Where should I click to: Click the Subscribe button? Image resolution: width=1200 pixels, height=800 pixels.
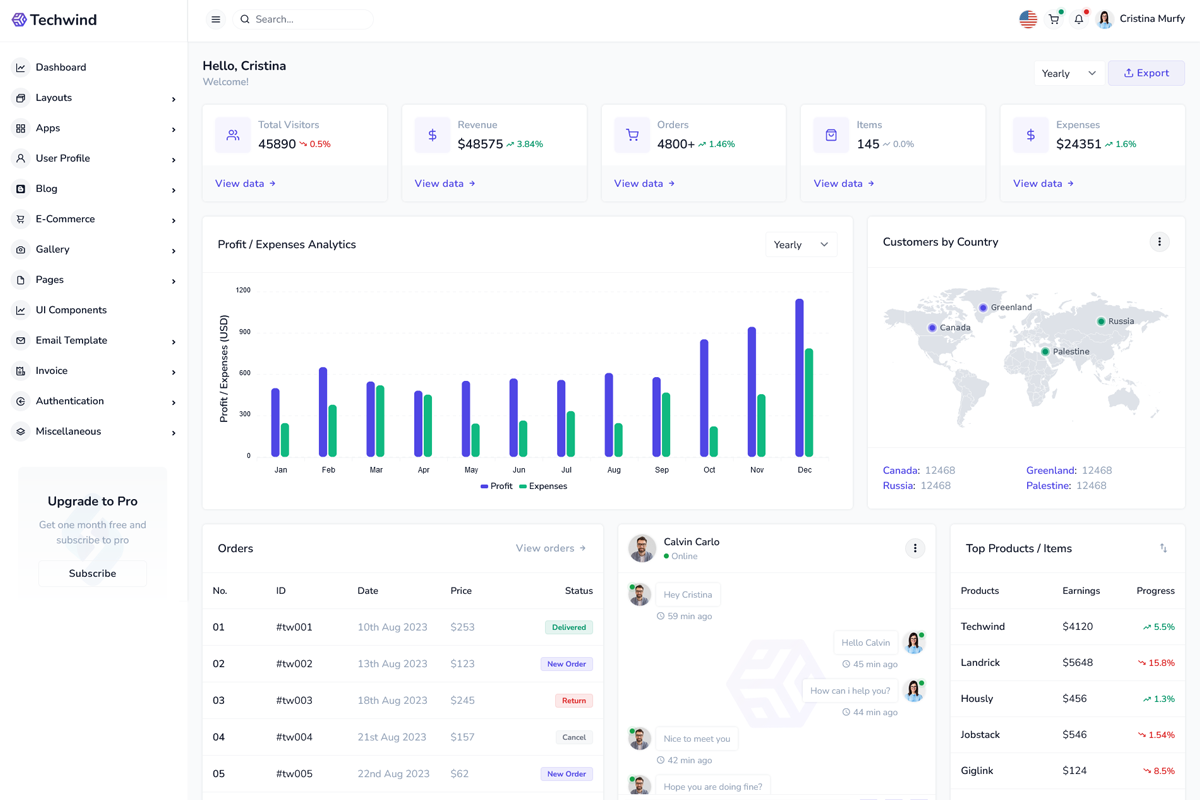(x=92, y=573)
